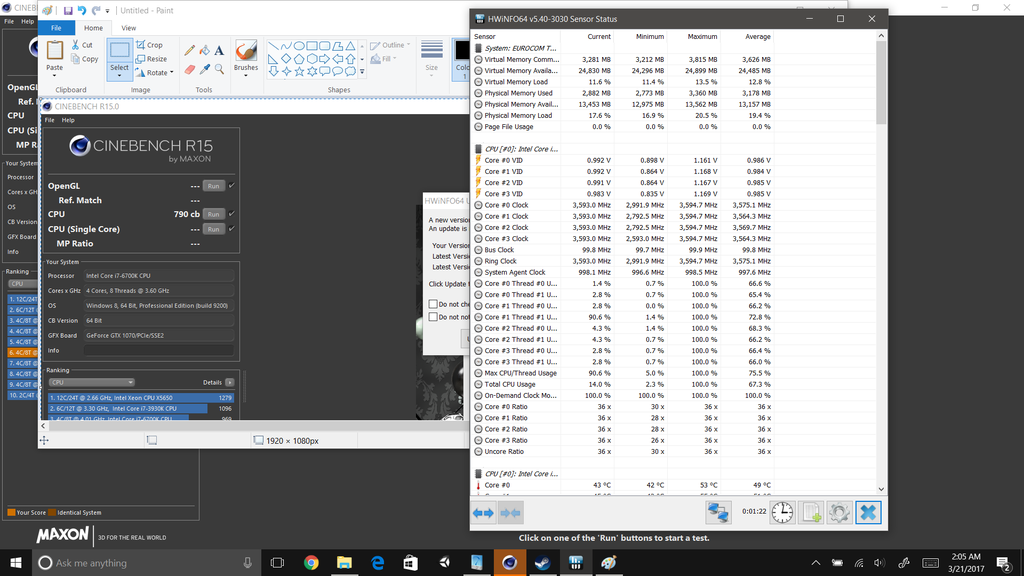Open the Resize dialog in Paint
This screenshot has width=1024, height=576.
point(152,59)
